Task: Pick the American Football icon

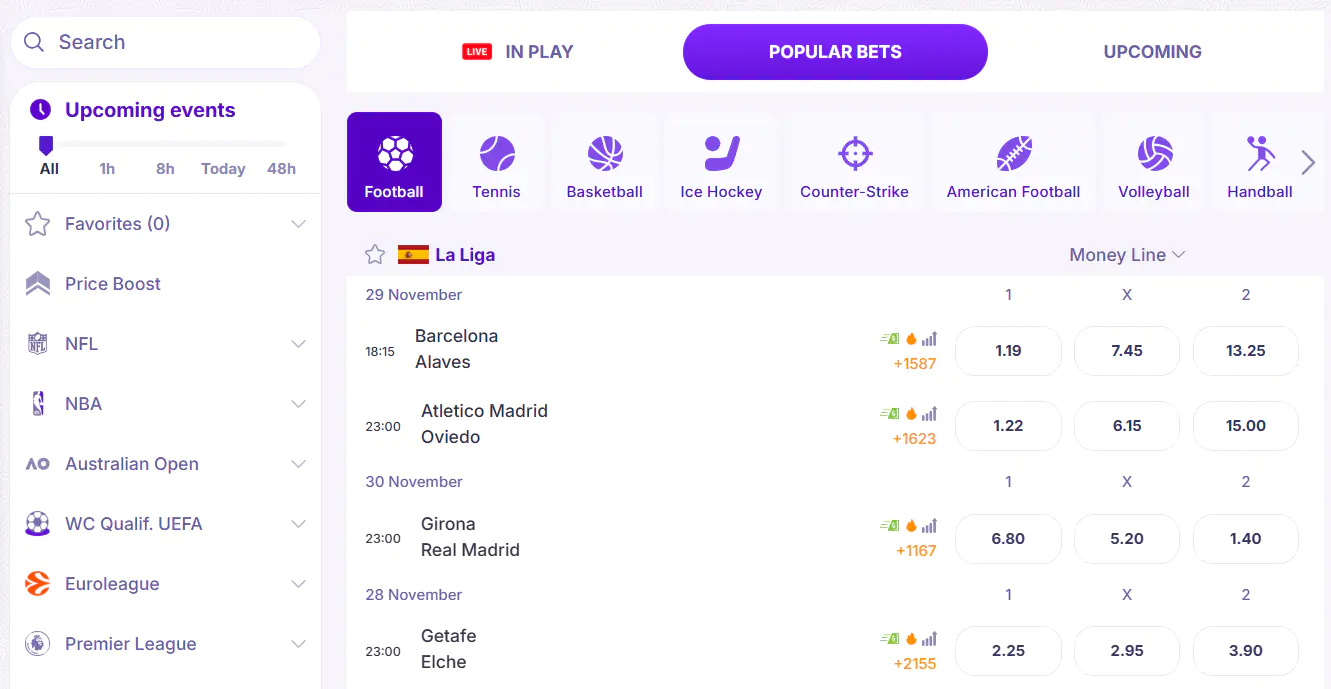Action: [x=1014, y=155]
